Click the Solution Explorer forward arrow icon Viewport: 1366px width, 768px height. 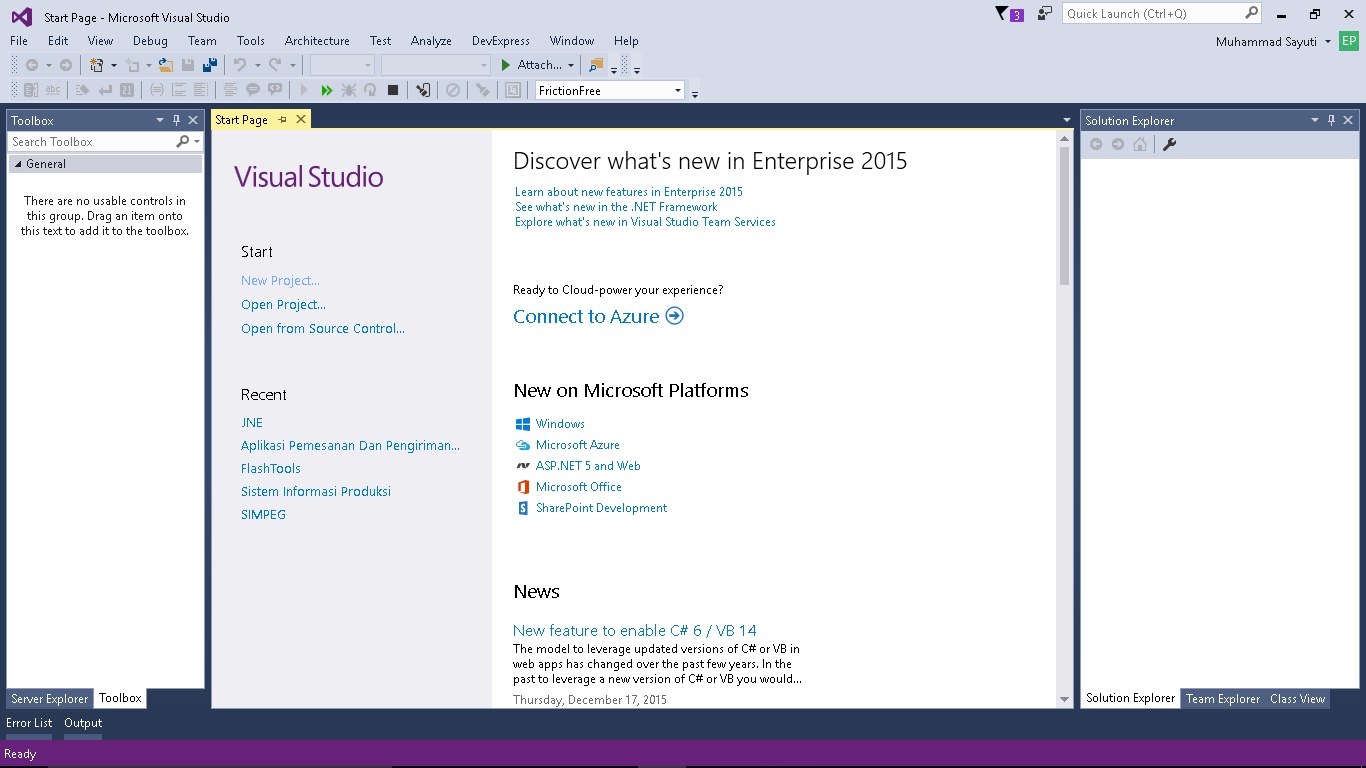click(1118, 144)
